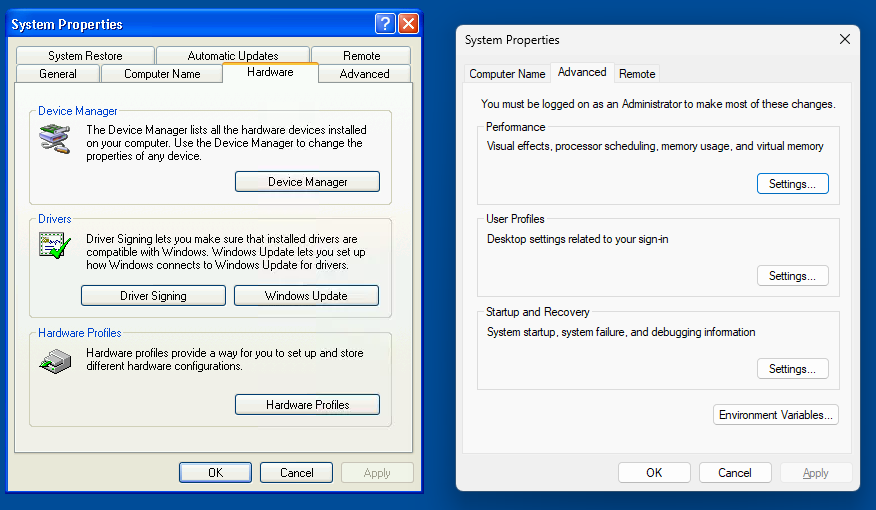Click the Hardware Profiles section icon
The image size is (876, 510).
pyautogui.click(x=54, y=359)
